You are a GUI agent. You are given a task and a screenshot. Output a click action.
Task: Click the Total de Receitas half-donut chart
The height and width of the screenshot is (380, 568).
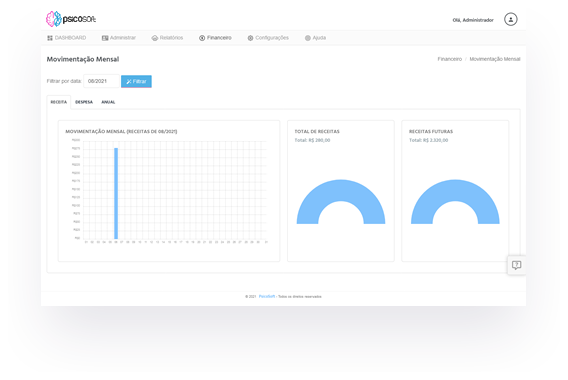[x=341, y=202]
